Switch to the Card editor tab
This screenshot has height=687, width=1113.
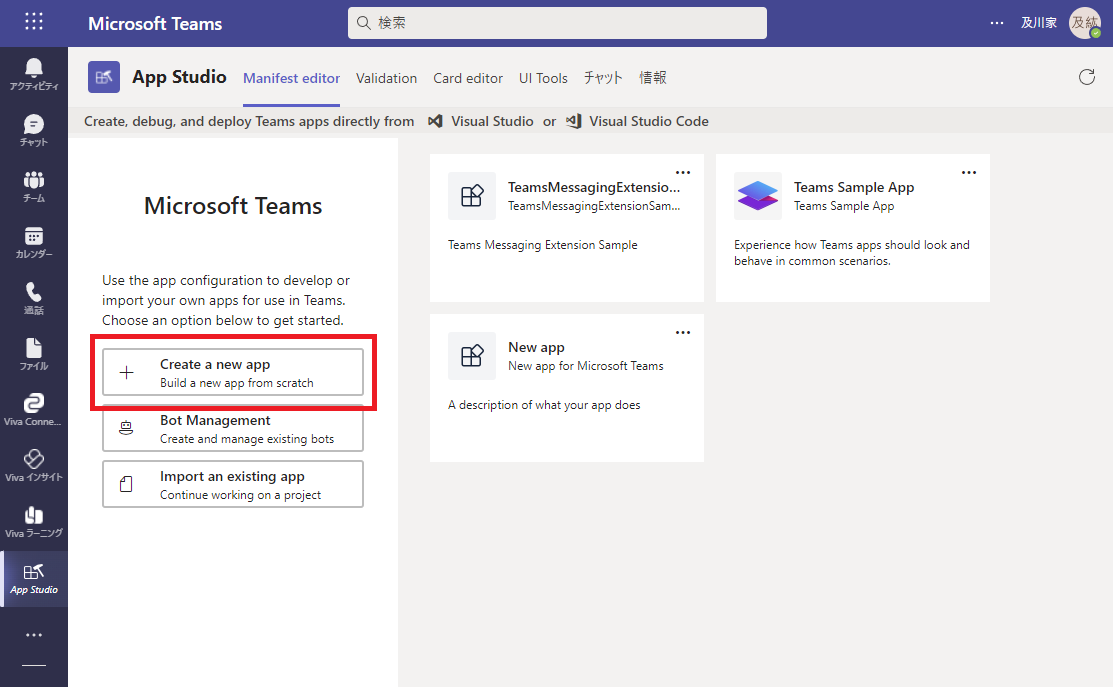[468, 78]
